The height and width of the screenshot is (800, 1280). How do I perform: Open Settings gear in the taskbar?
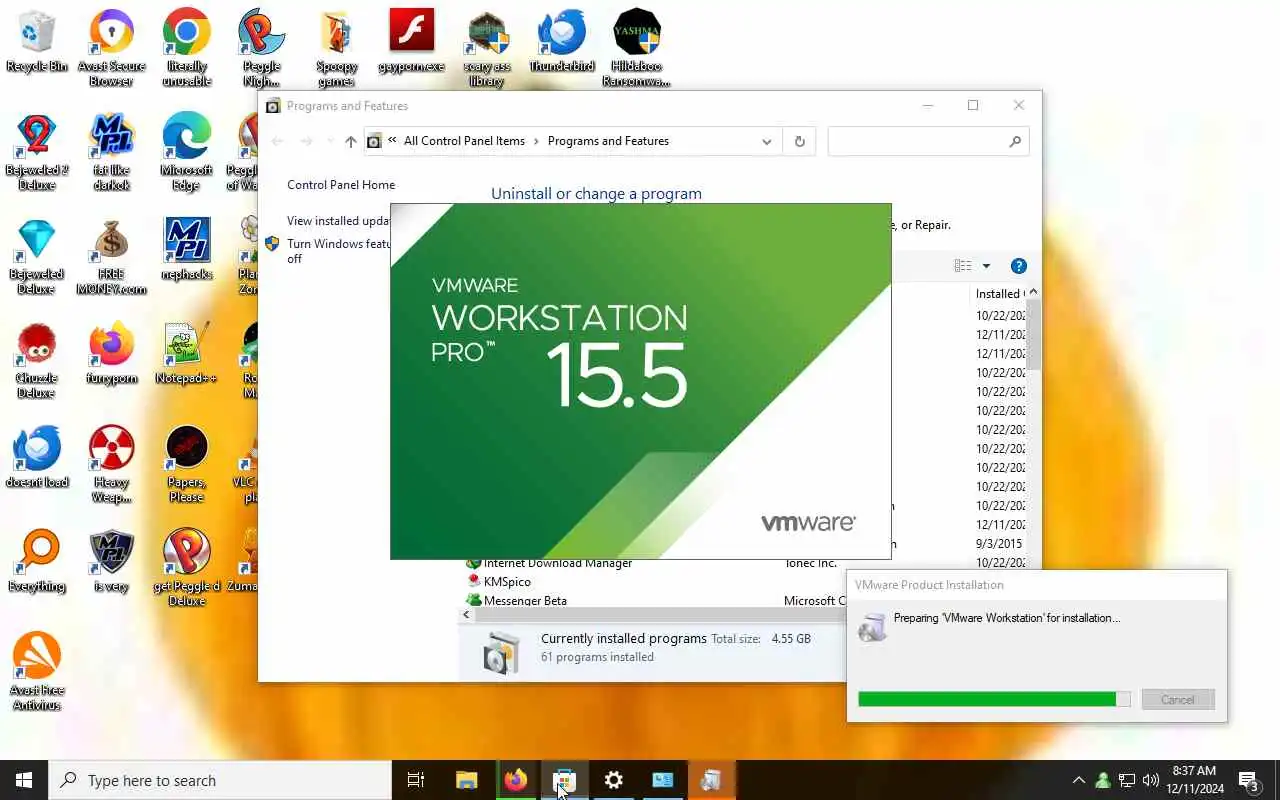pos(613,780)
